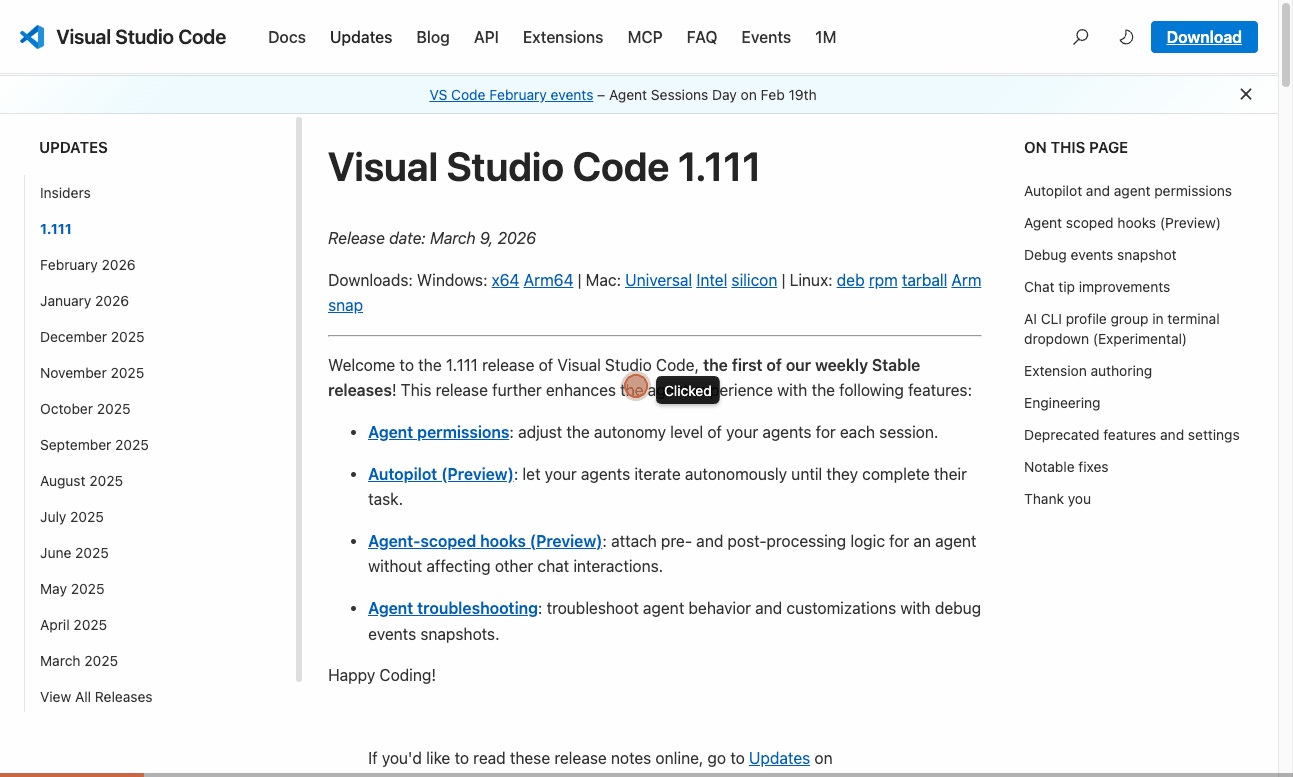
Task: Follow the Updates link in the paragraph
Action: pos(779,758)
